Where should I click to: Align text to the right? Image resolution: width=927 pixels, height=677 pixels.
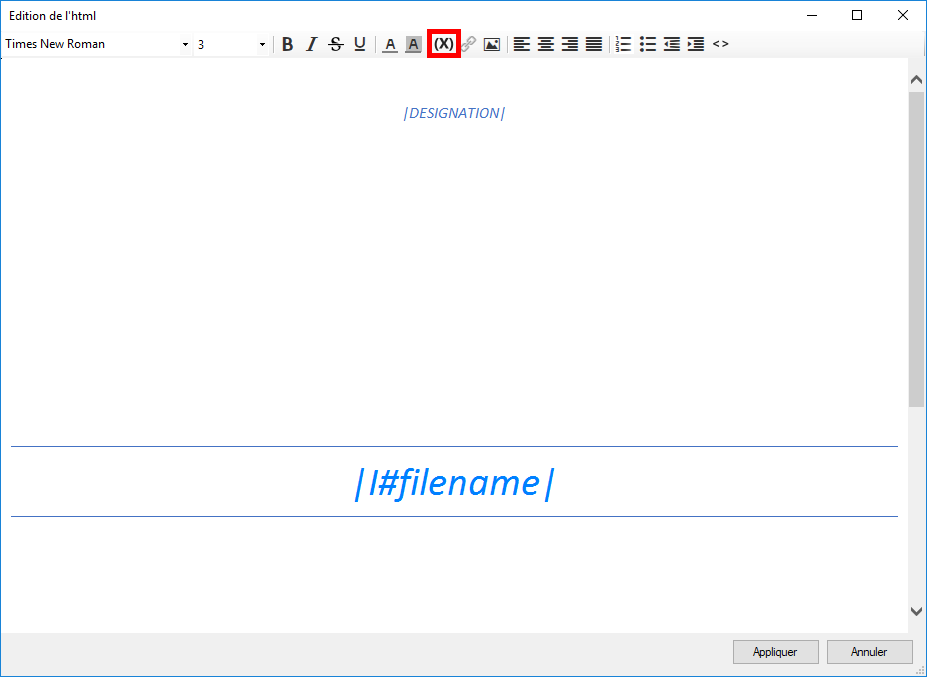click(x=570, y=44)
